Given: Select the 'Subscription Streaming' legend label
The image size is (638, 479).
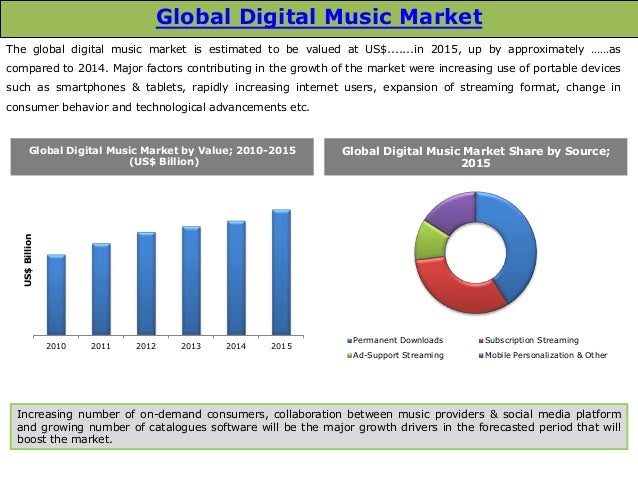Looking at the screenshot, I should click(532, 340).
